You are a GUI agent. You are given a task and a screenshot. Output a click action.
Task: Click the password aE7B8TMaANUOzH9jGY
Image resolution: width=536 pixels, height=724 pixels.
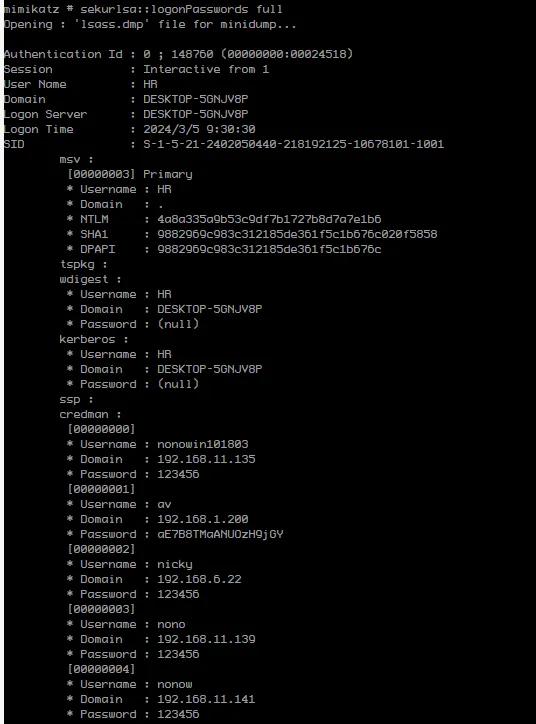[x=220, y=534]
